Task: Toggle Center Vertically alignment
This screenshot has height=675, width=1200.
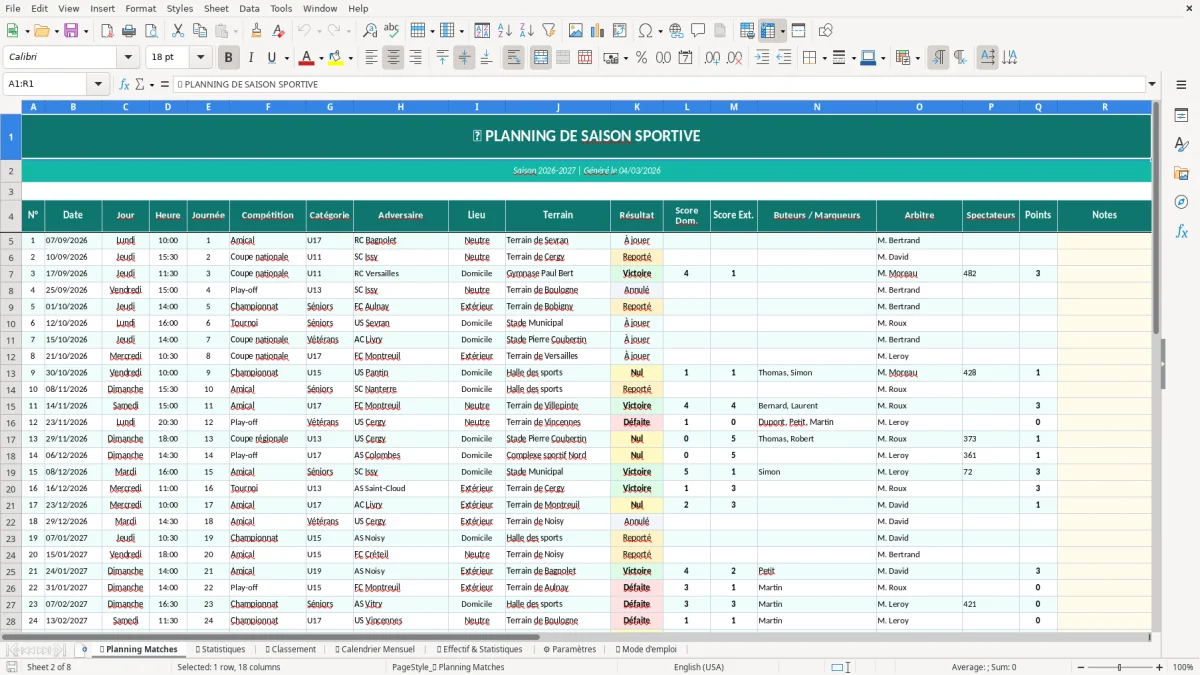Action: (464, 58)
